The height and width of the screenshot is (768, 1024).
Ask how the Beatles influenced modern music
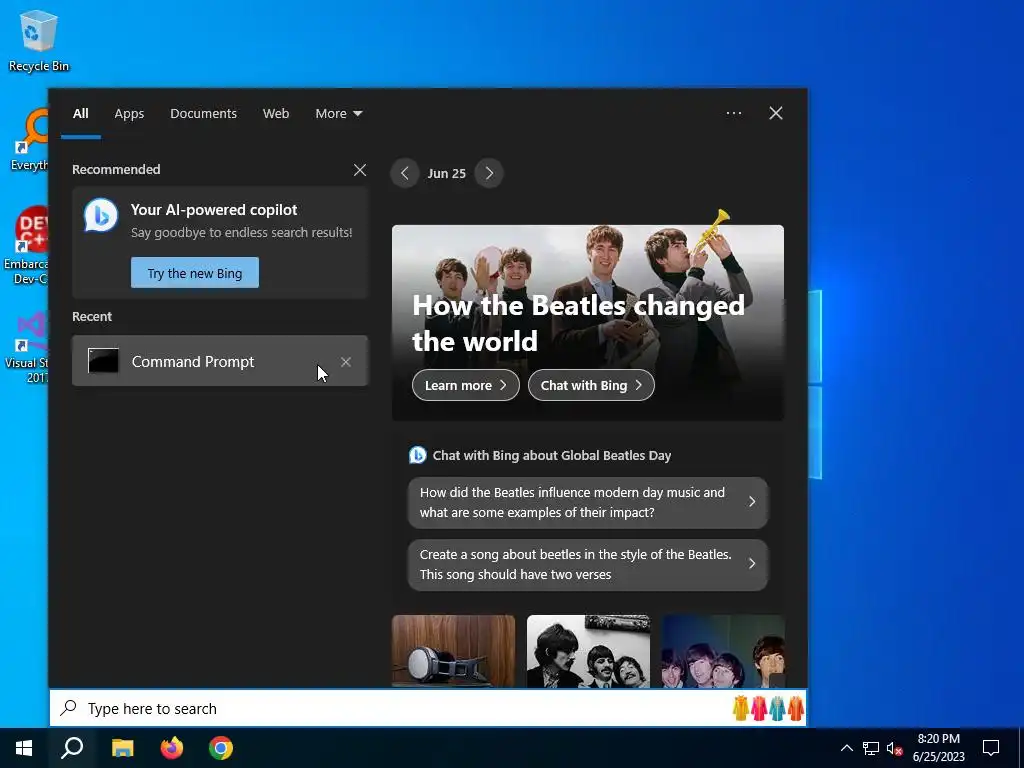588,502
